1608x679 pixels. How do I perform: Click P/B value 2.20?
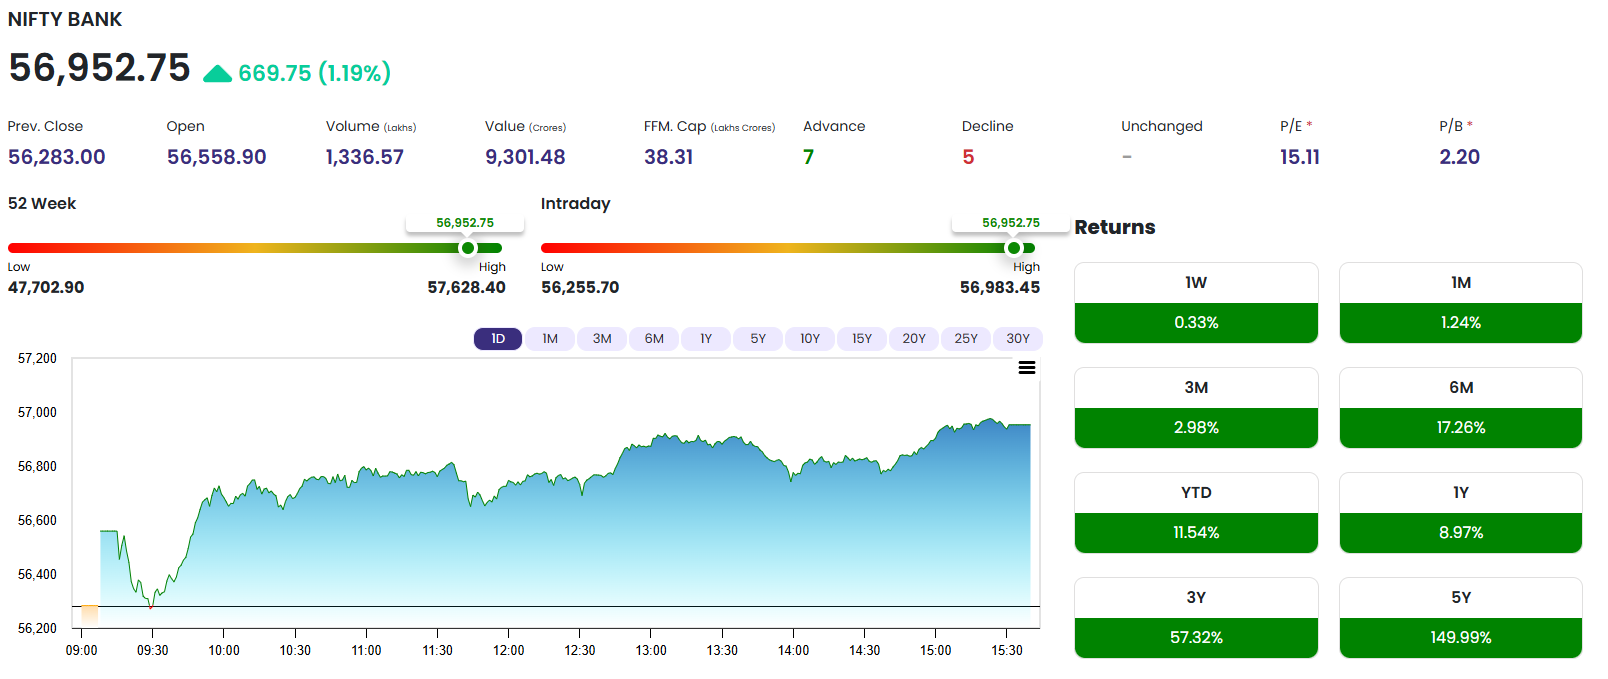click(x=1459, y=157)
